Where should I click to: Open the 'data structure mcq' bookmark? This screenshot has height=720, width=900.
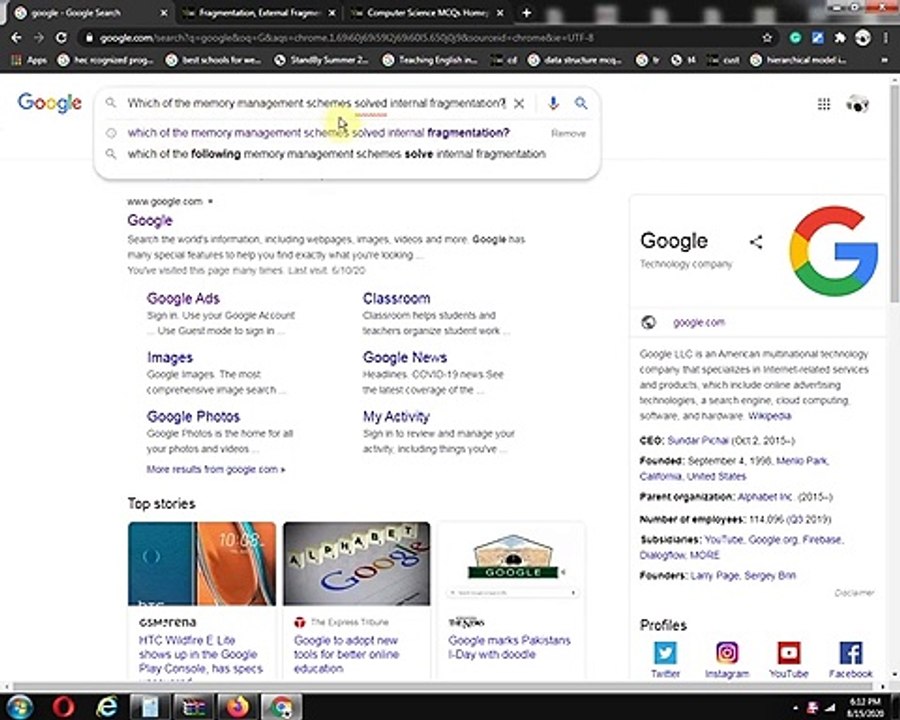tap(575, 60)
